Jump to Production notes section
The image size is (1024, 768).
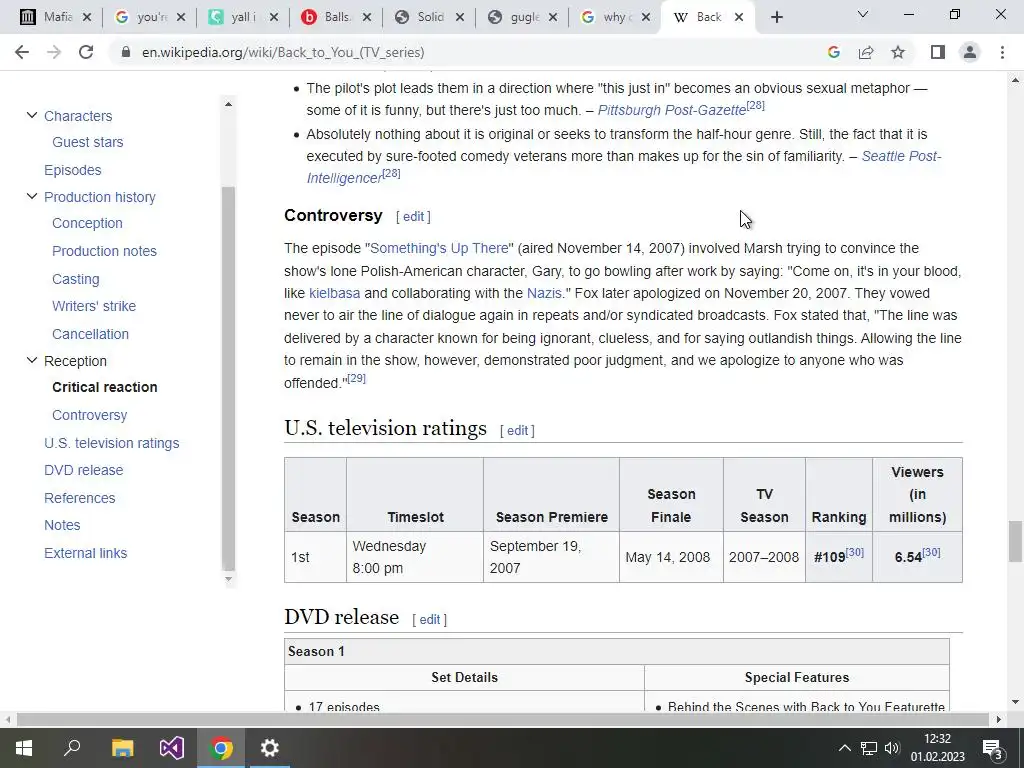104,251
